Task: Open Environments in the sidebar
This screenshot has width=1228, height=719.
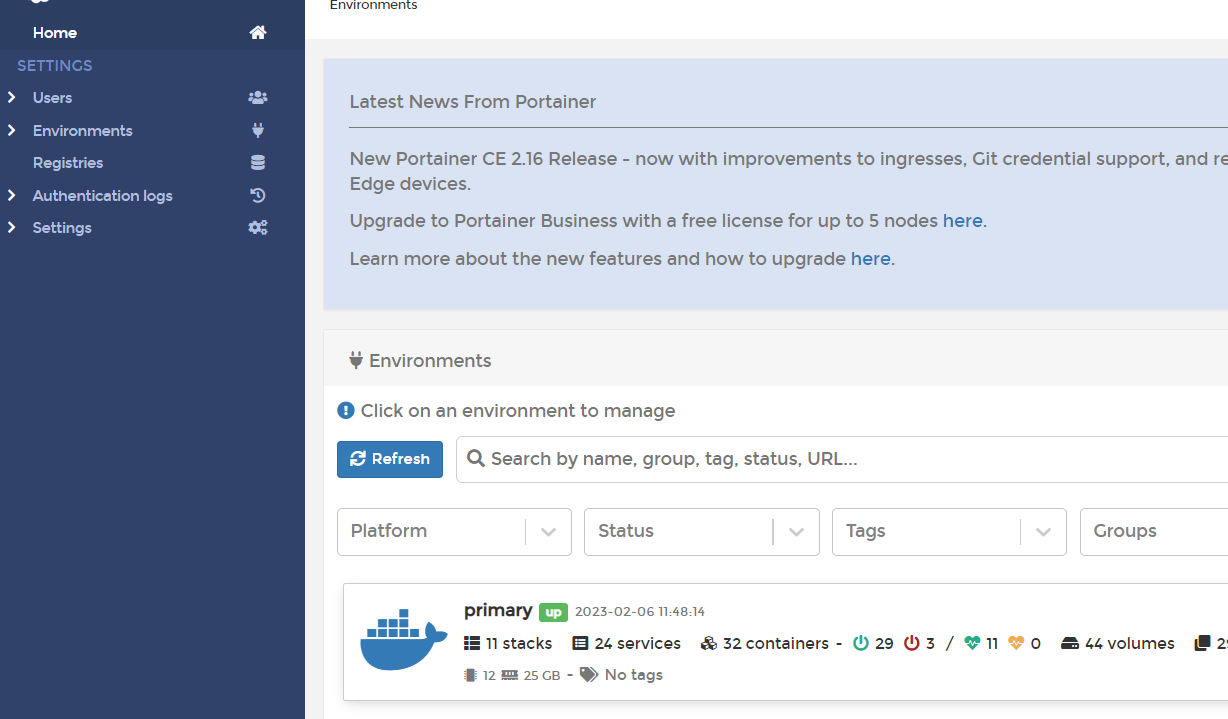Action: click(x=83, y=131)
